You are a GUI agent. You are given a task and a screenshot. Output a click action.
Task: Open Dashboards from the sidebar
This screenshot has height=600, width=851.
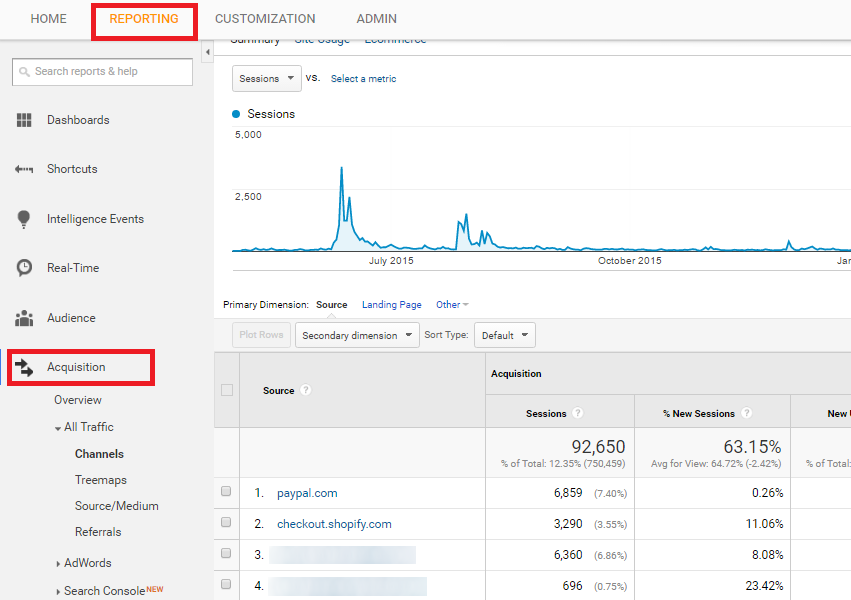coord(73,120)
